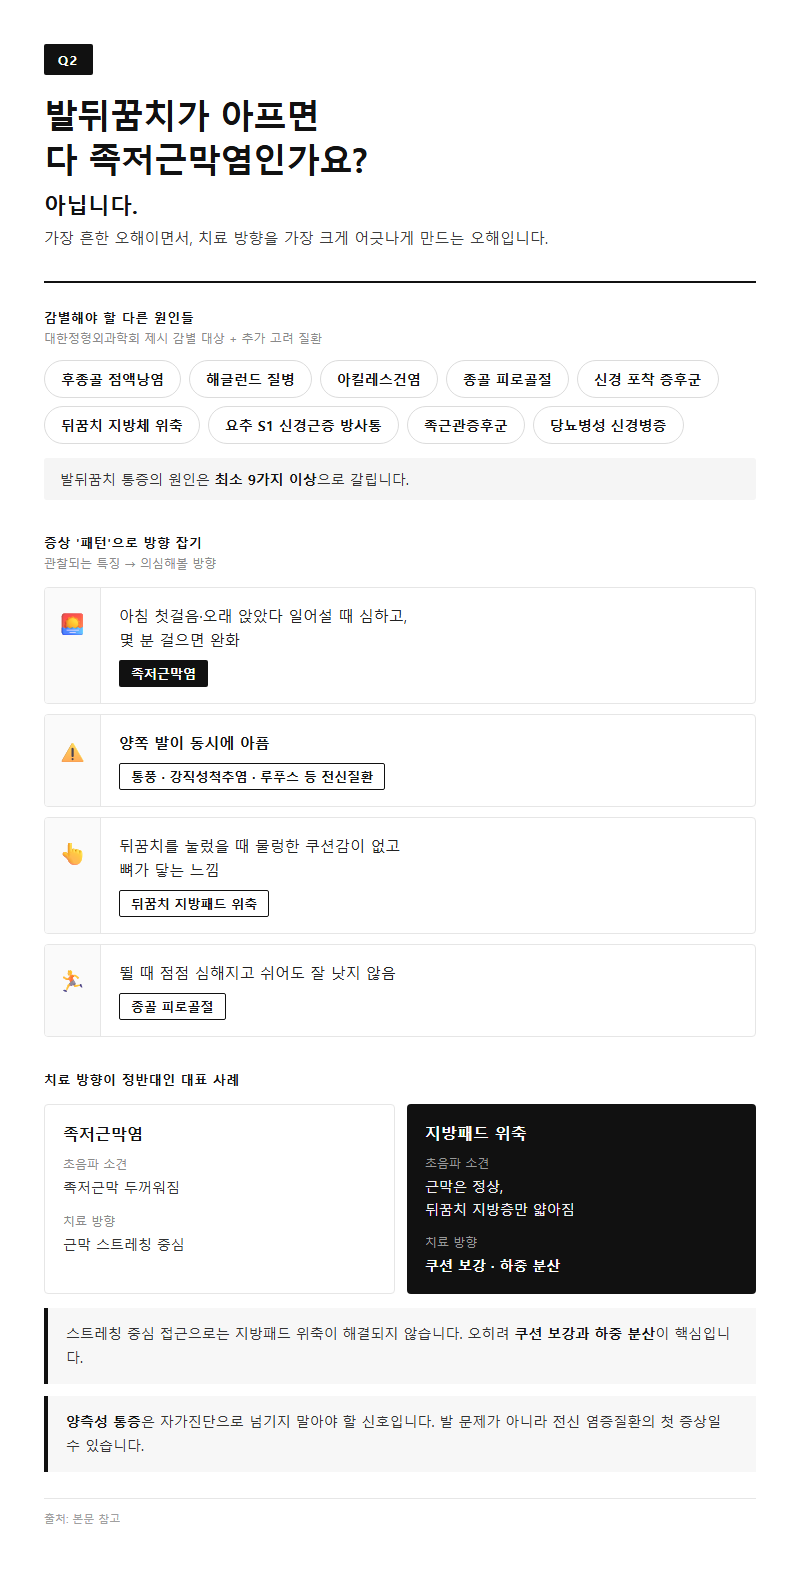The width and height of the screenshot is (800, 1579).
Task: Click the 증상 '패턴'으로 방향 잡기 heading
Action: point(123,542)
